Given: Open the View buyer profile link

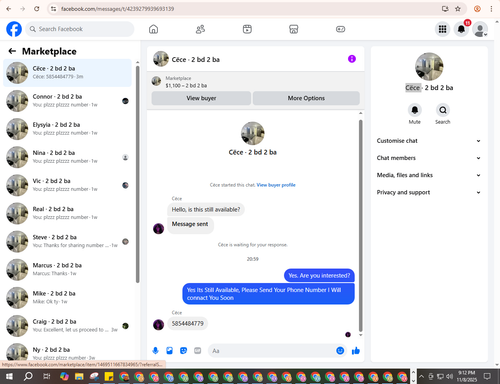Looking at the screenshot, I should pyautogui.click(x=276, y=185).
